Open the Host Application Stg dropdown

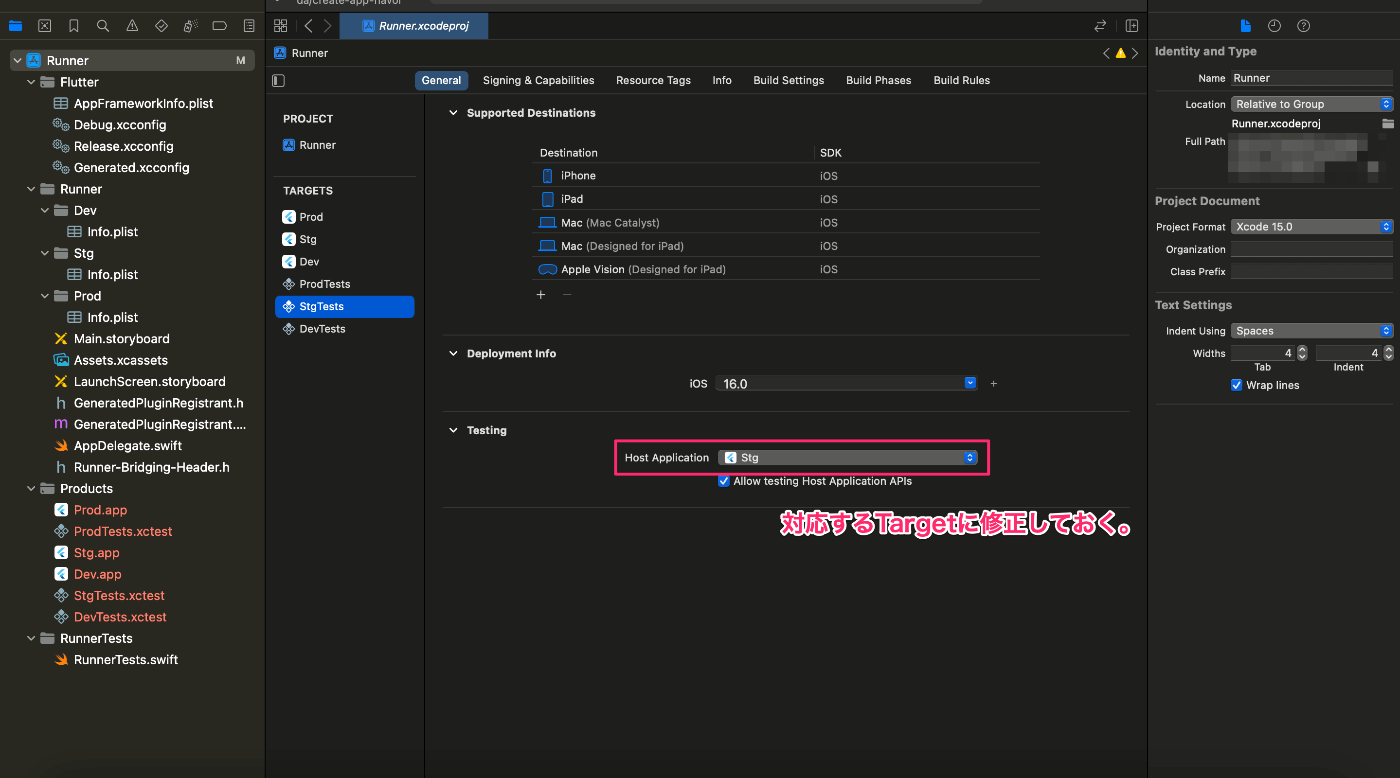click(847, 457)
